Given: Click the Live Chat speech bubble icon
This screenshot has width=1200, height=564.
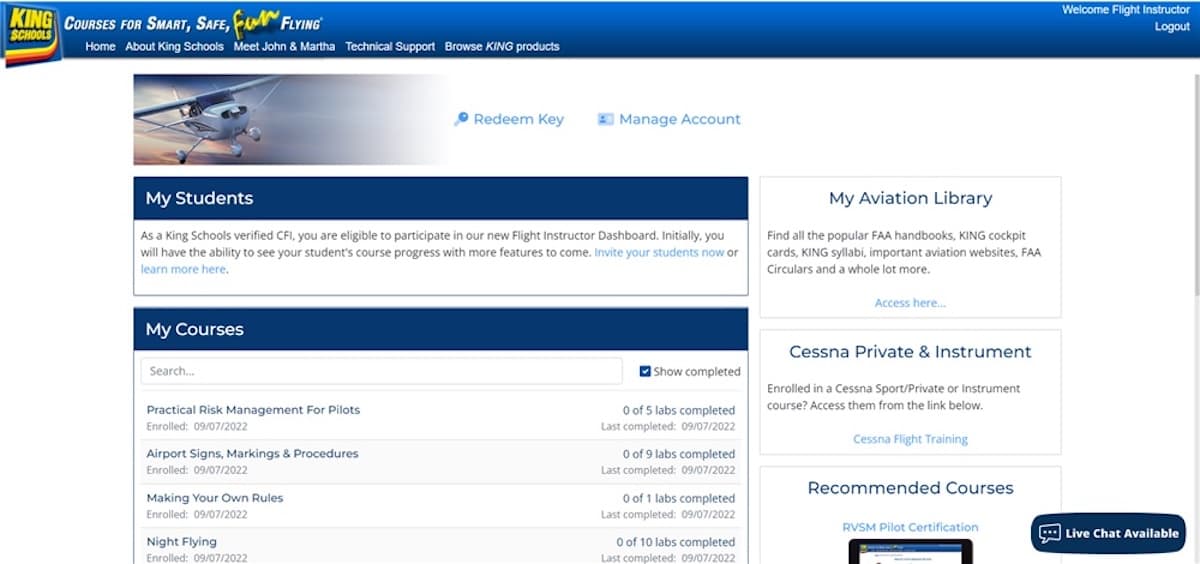Looking at the screenshot, I should point(1049,533).
